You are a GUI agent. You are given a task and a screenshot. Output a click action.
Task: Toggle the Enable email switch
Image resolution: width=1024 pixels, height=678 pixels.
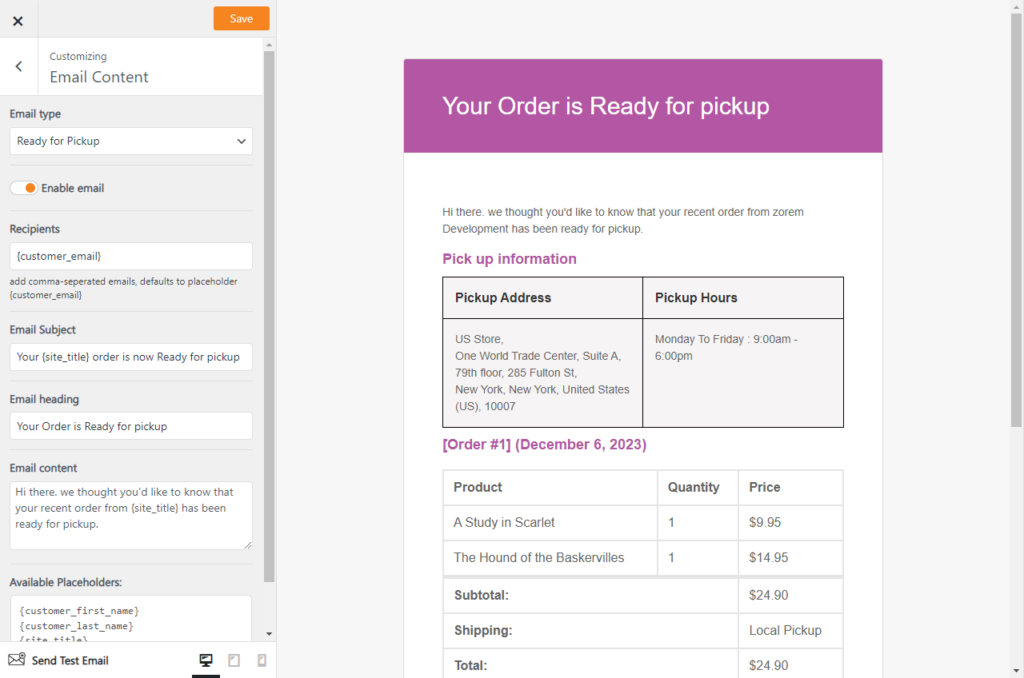point(24,188)
